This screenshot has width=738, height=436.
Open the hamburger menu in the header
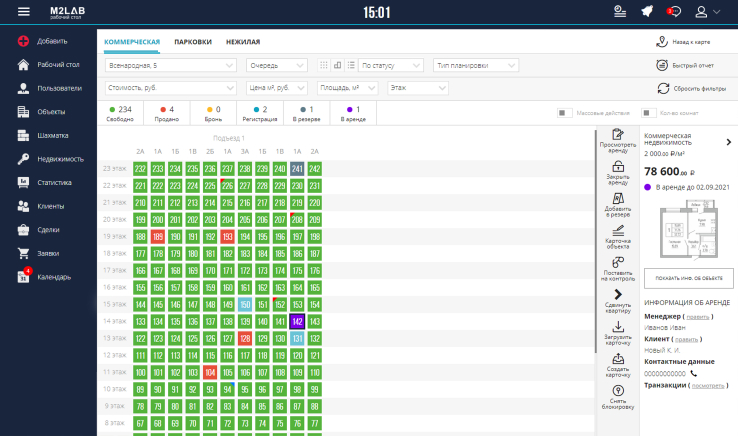[23, 12]
